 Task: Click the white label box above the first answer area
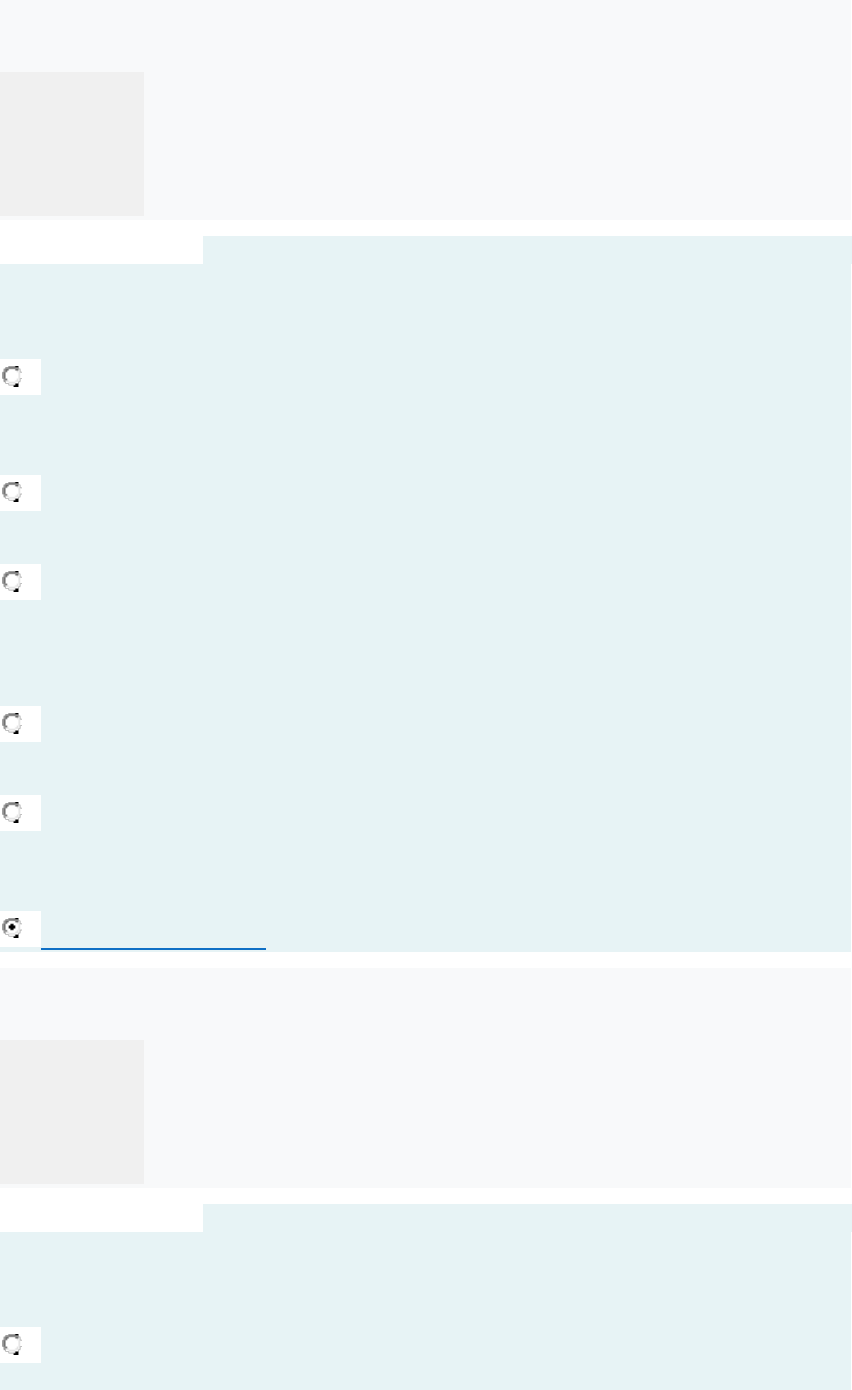point(101,250)
